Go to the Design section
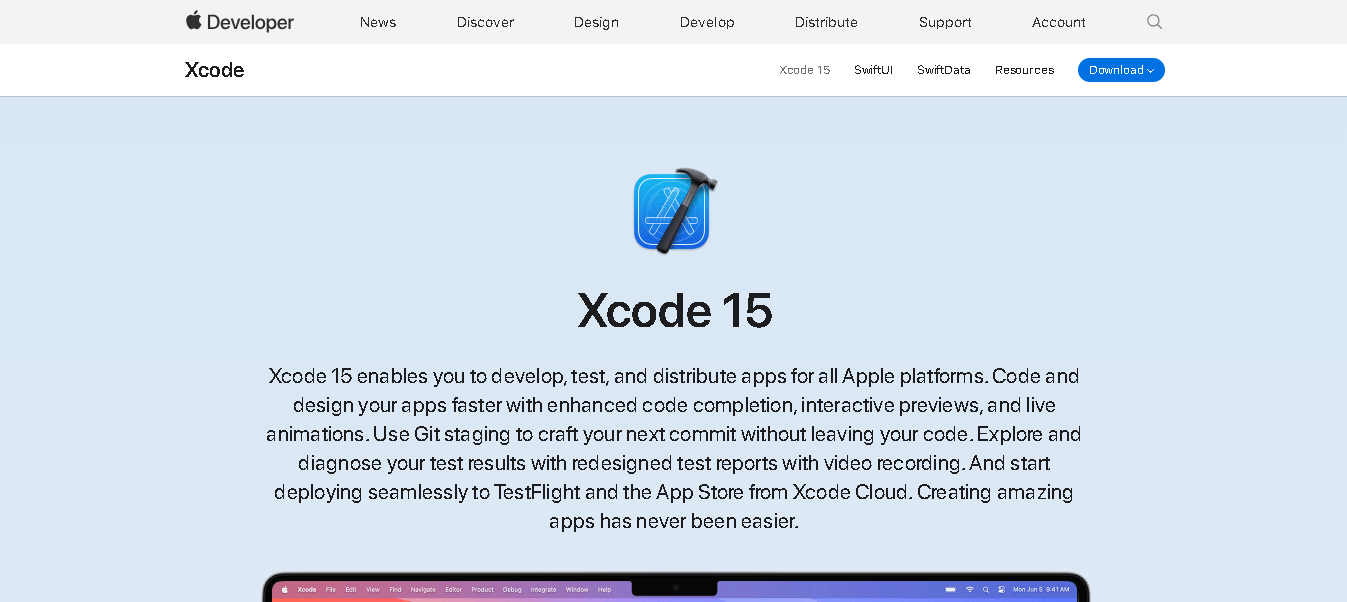The image size is (1347, 602). tap(596, 22)
